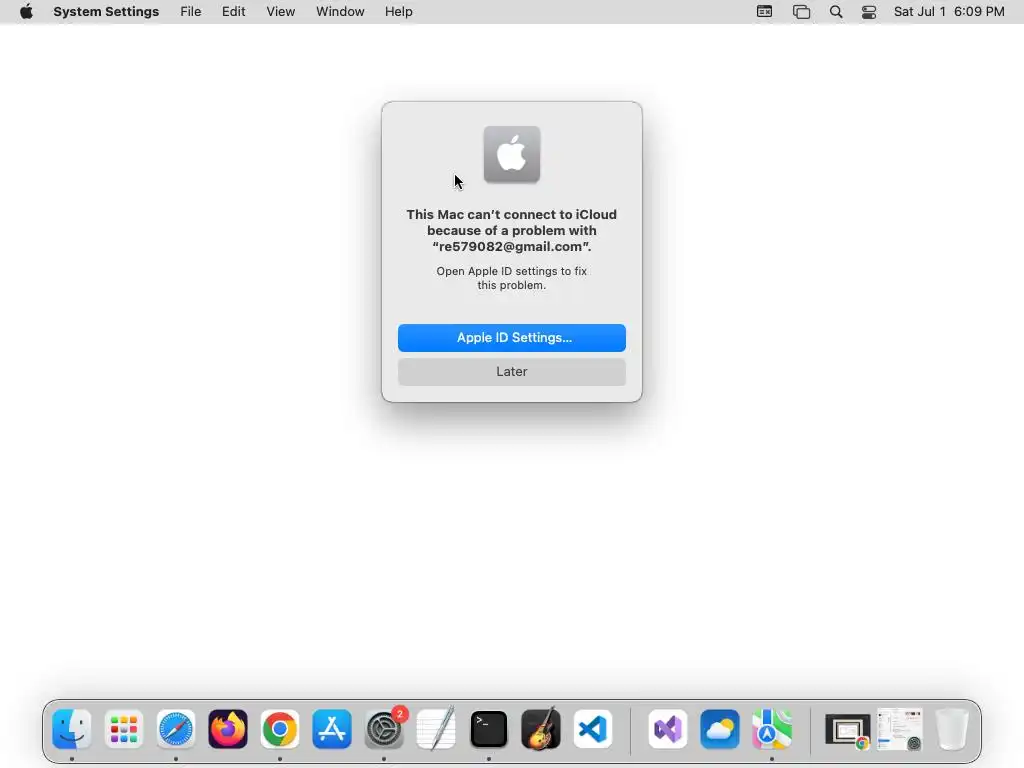Launch Maps from the Dock
Viewport: 1024px width, 768px height.
[771, 729]
